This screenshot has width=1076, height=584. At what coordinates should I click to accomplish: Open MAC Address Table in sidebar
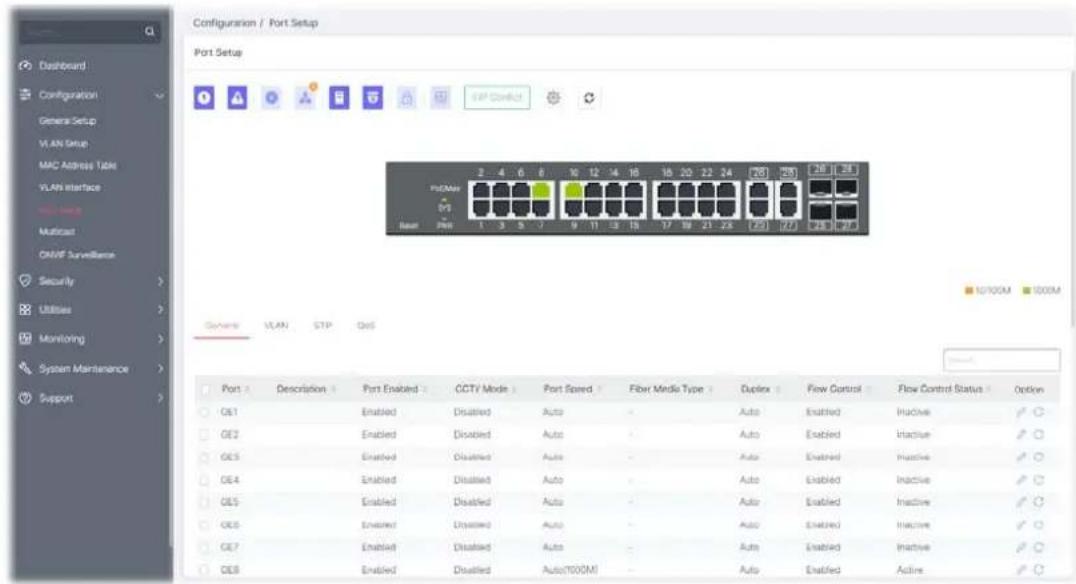pyautogui.click(x=78, y=165)
